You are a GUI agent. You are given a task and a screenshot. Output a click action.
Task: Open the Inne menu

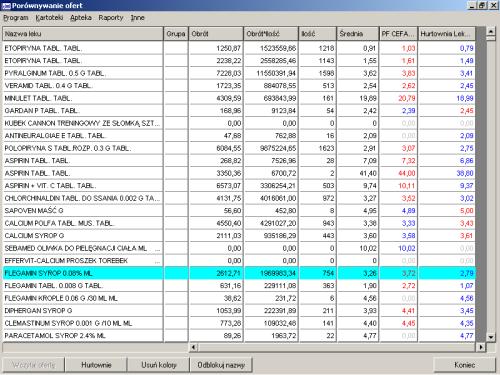click(138, 18)
